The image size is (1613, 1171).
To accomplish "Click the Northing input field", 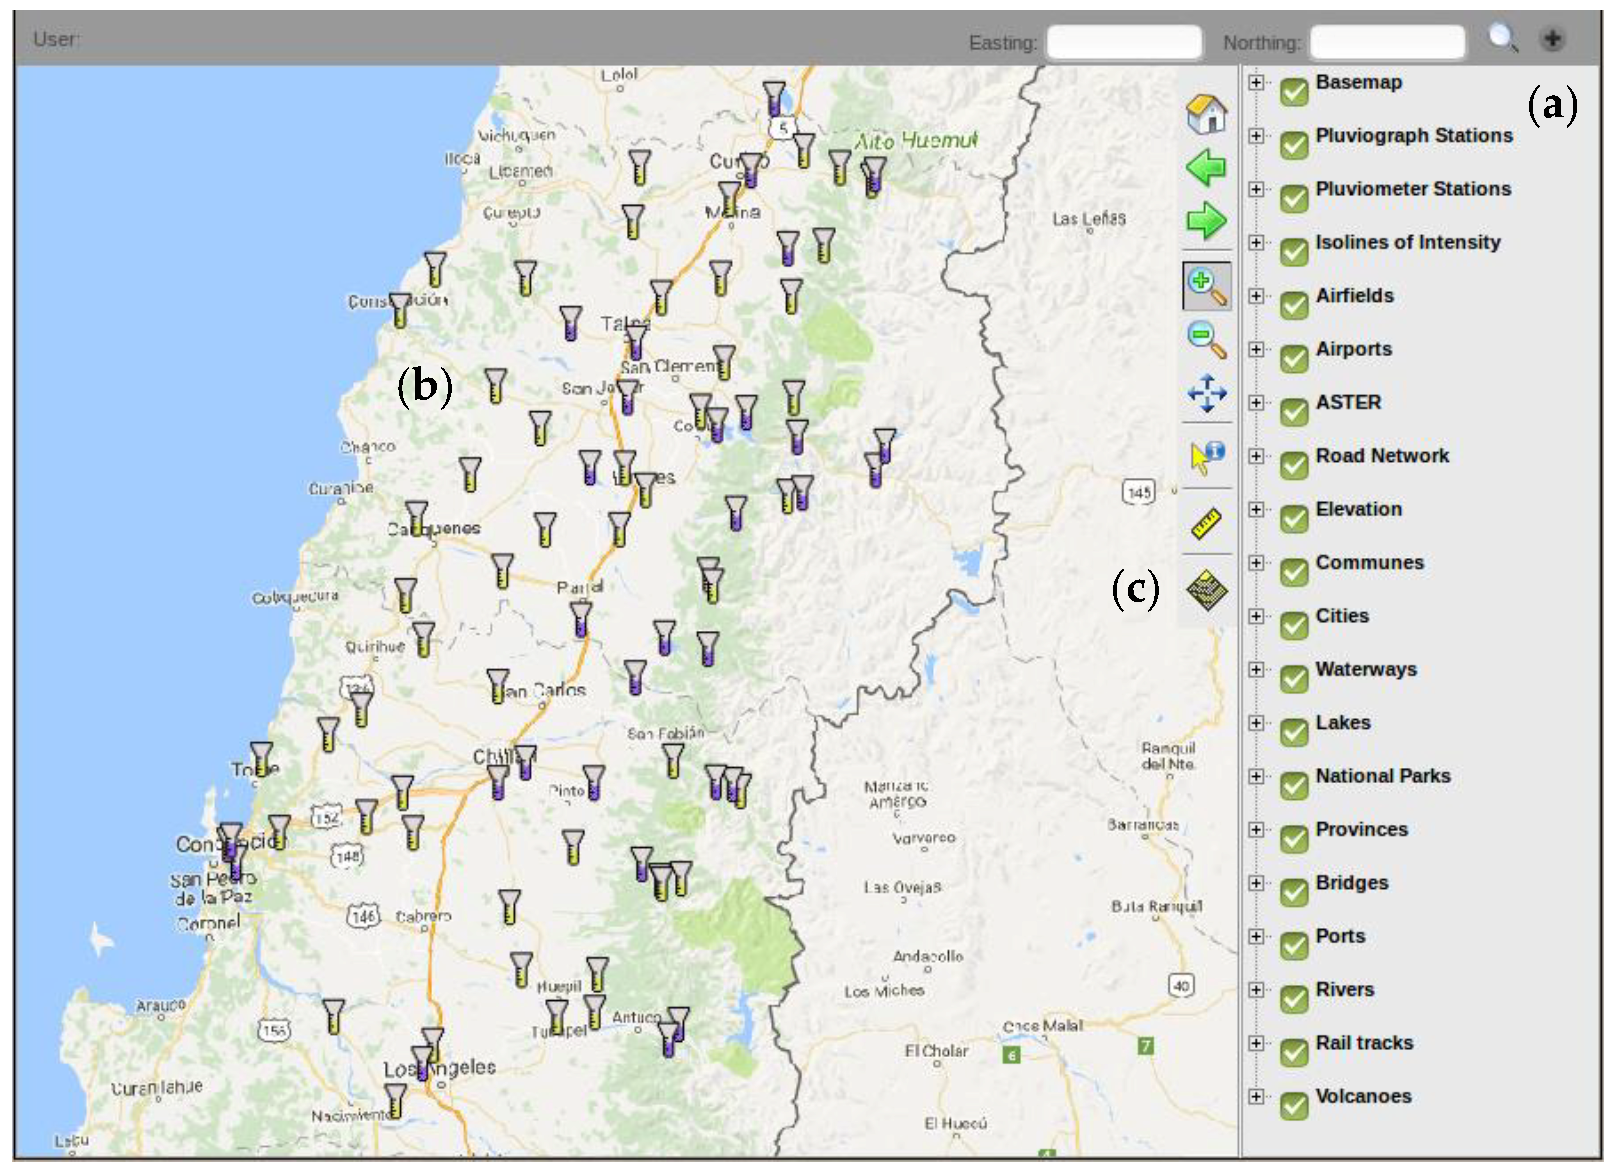I will coord(1386,43).
